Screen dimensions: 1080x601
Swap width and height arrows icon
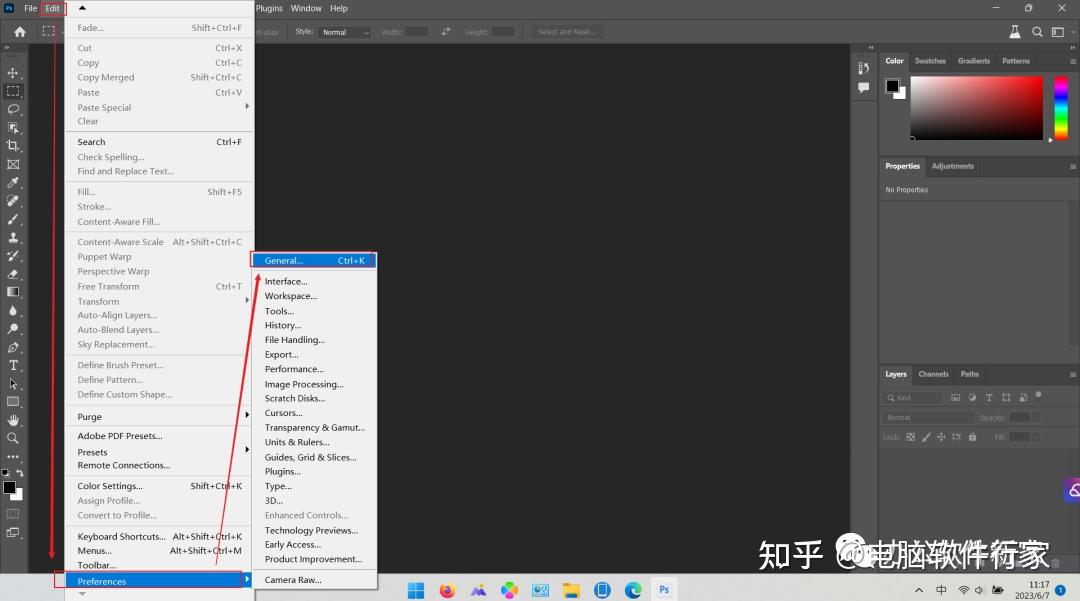(x=446, y=32)
